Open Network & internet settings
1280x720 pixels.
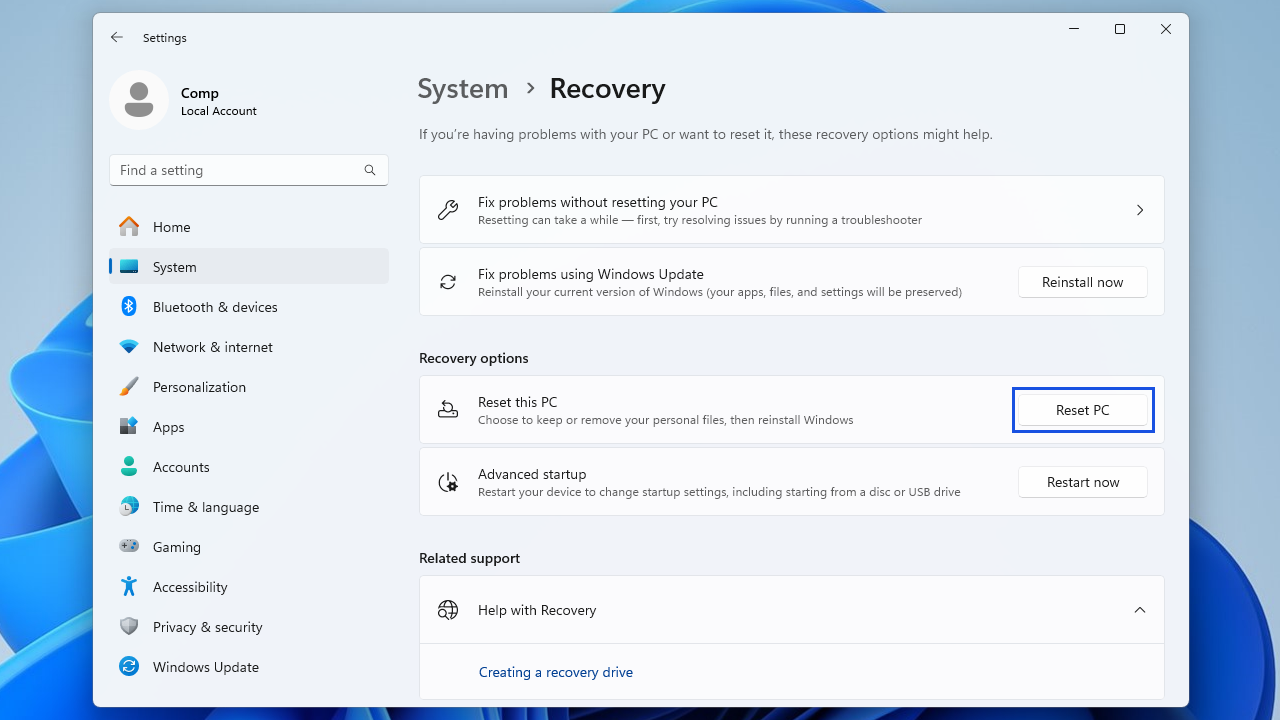(x=249, y=347)
